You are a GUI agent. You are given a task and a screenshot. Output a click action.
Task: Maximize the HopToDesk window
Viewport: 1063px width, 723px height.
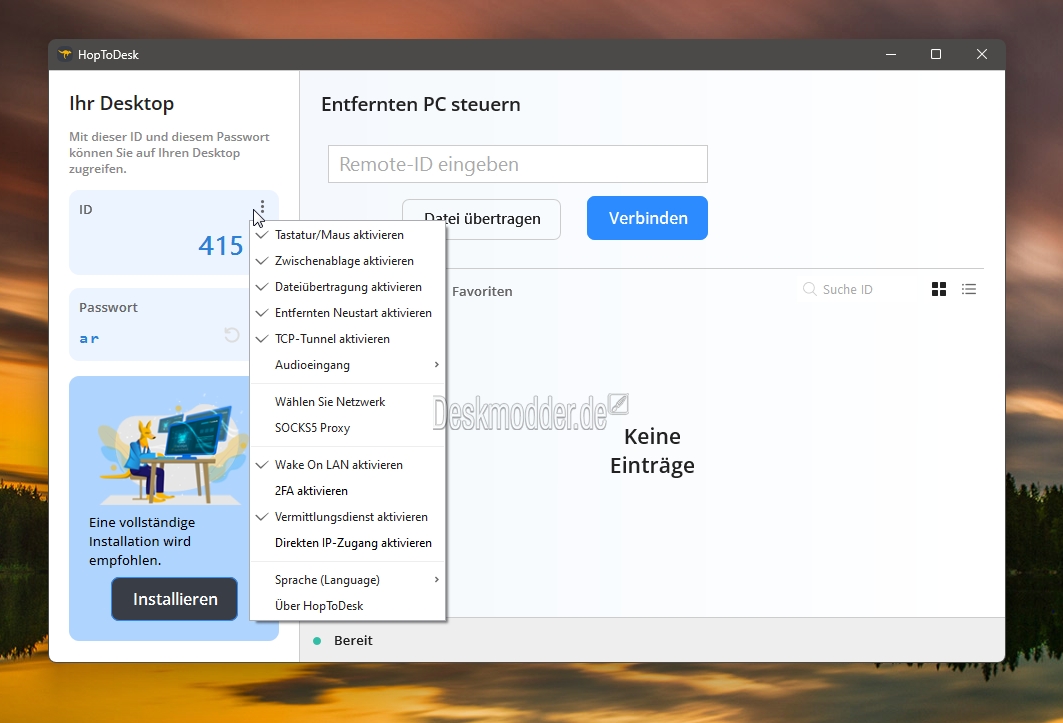(936, 54)
